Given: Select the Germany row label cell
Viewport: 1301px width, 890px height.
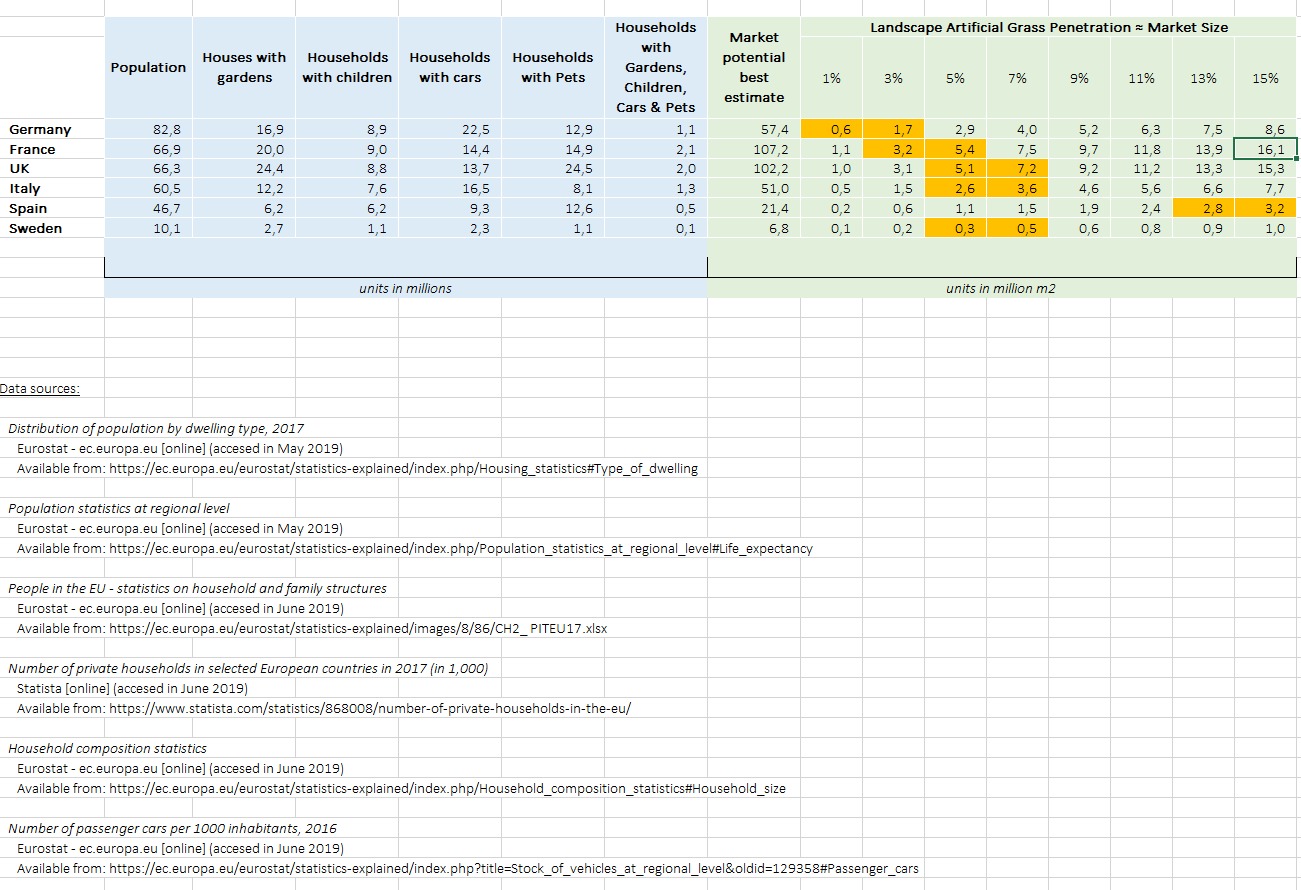Looking at the screenshot, I should click(x=52, y=129).
